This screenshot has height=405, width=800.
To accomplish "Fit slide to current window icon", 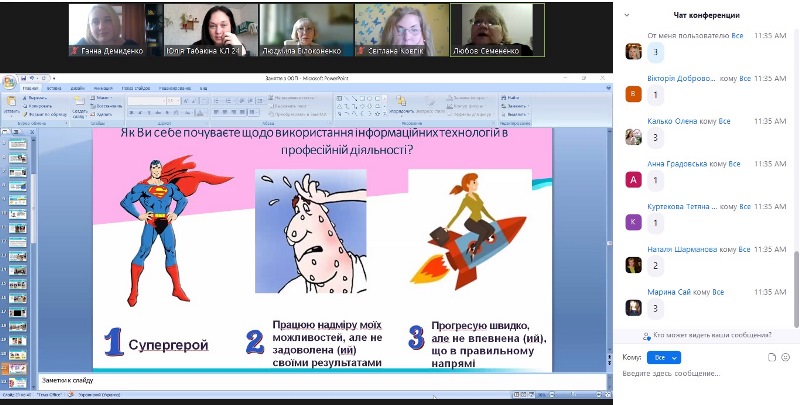I will 607,394.
